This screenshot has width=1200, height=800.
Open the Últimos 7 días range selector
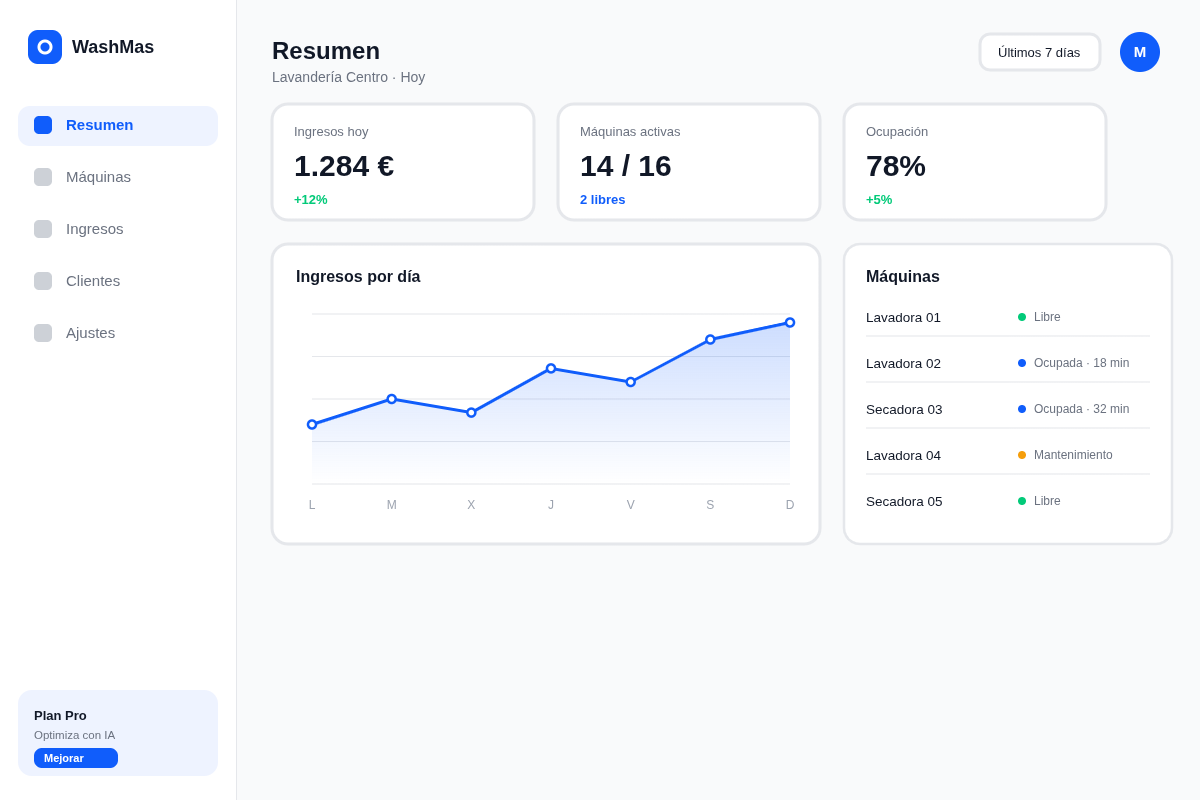coord(1040,52)
